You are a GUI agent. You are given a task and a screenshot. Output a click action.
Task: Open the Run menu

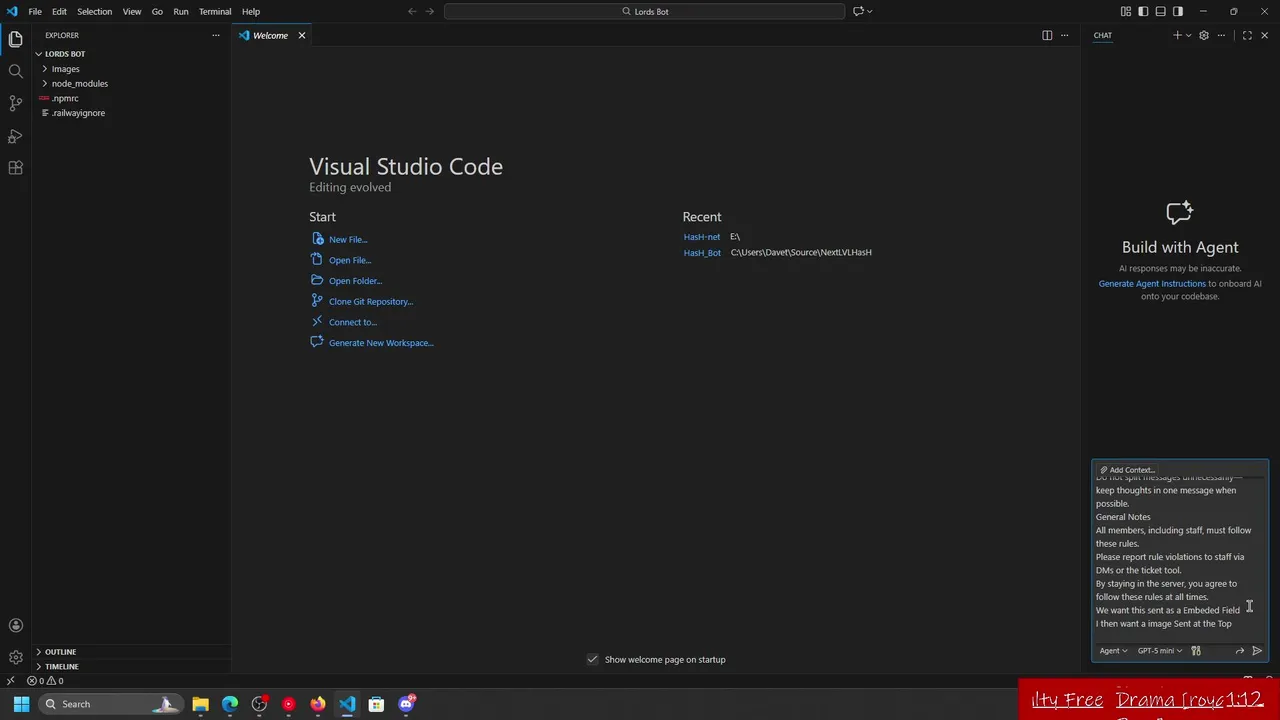[x=181, y=12]
